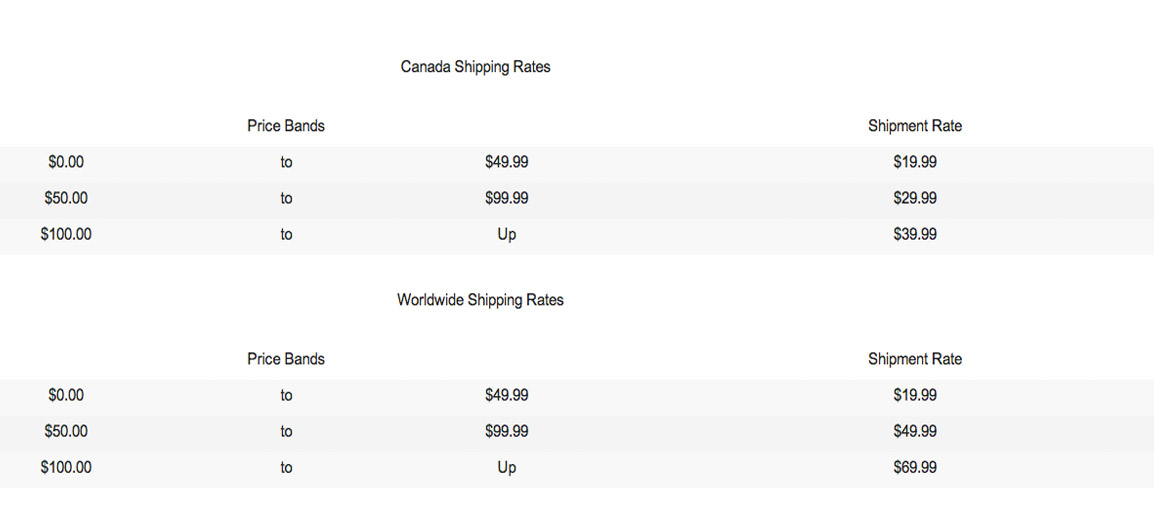Click $99.99 in the Canada table
Viewport: 1154px width, 506px height.
tap(506, 198)
